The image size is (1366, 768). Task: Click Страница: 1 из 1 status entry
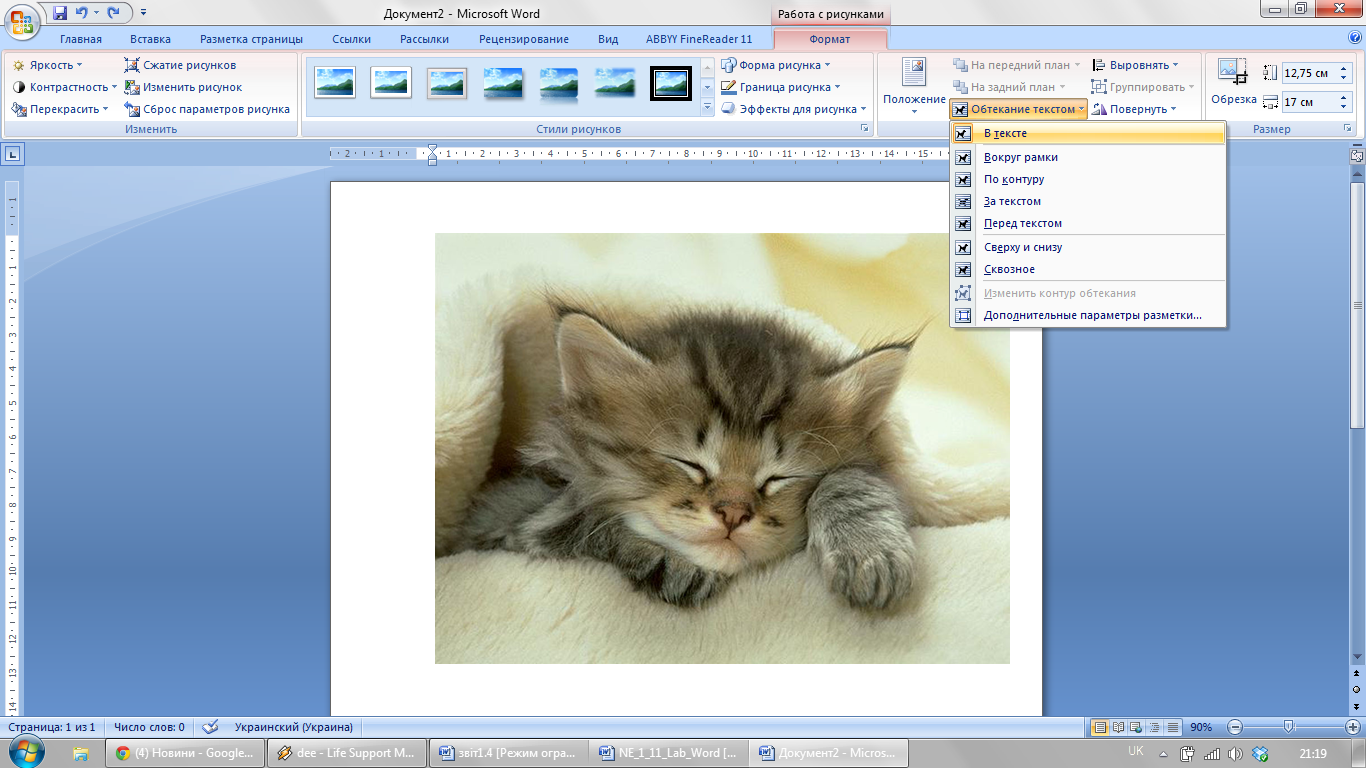tap(52, 727)
